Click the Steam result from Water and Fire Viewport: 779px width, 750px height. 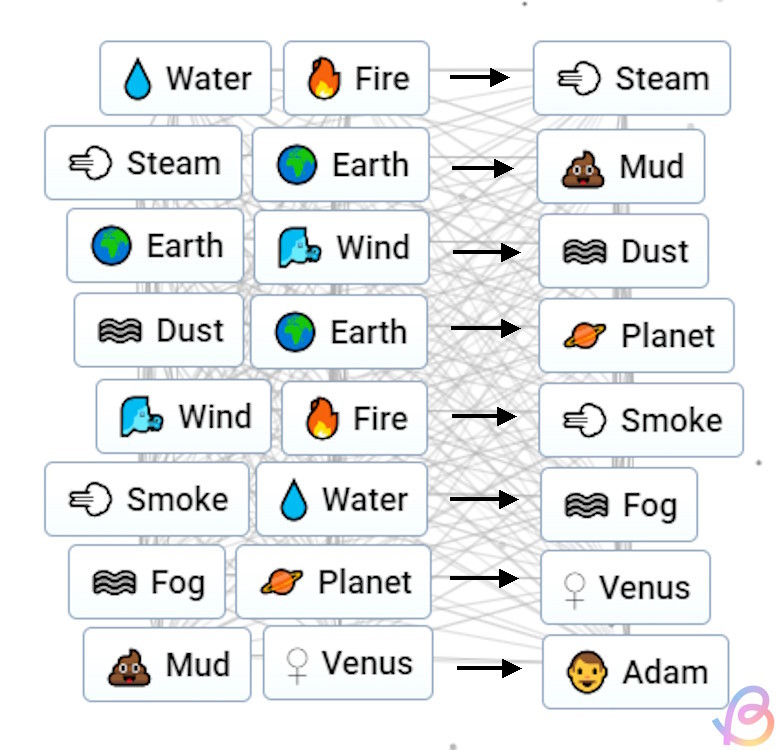tap(631, 79)
